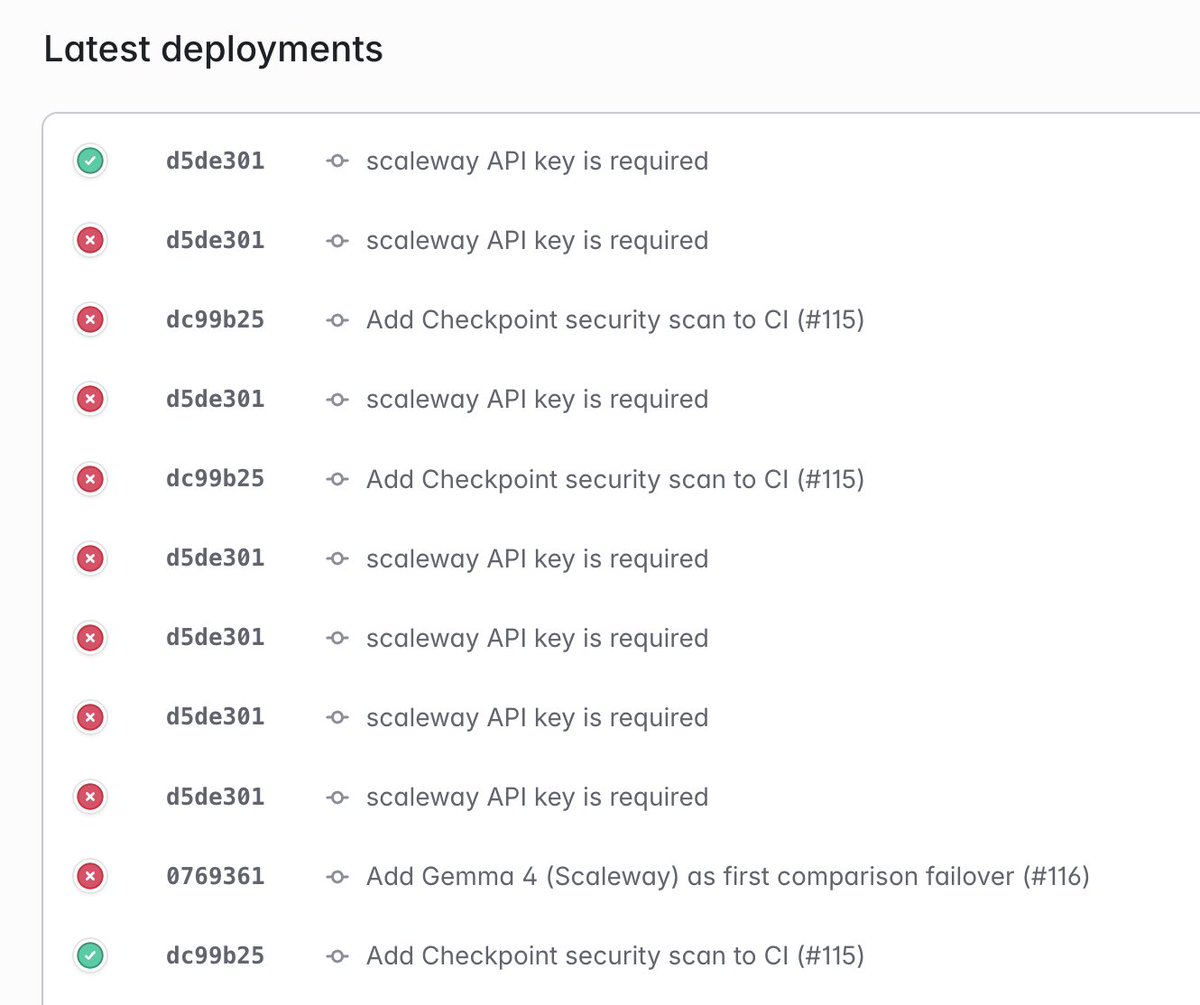Click the red failed icon for 0769361
The width and height of the screenshot is (1200, 1005).
pos(90,877)
